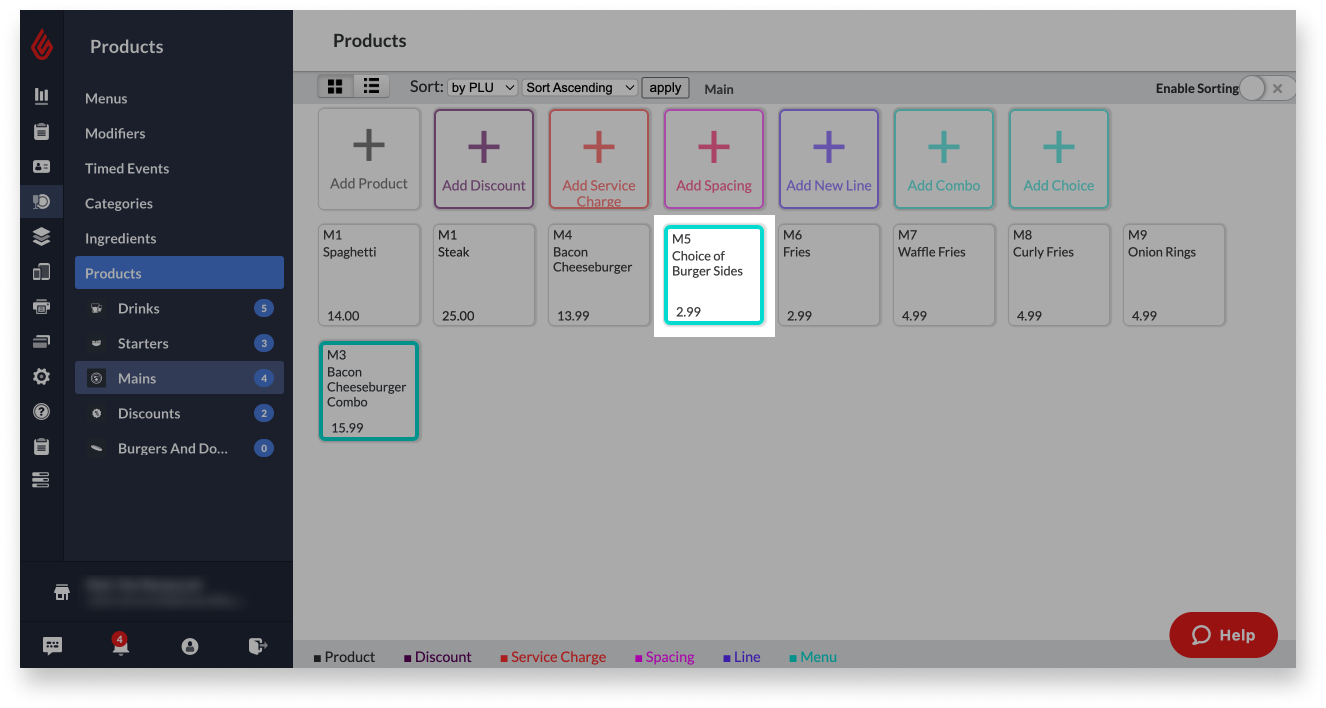The height and width of the screenshot is (708, 1326).
Task: Select the M6 Fries product tile
Action: (x=828, y=275)
